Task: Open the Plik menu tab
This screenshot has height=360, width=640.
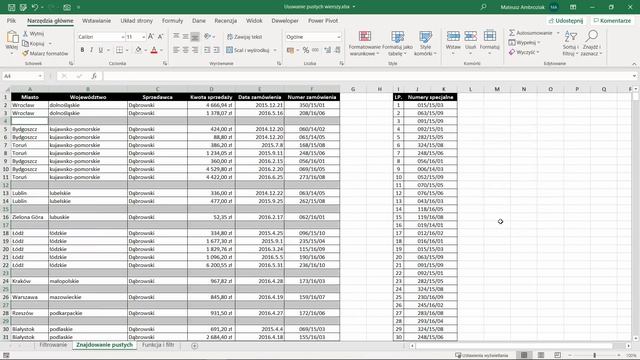Action: pyautogui.click(x=11, y=20)
